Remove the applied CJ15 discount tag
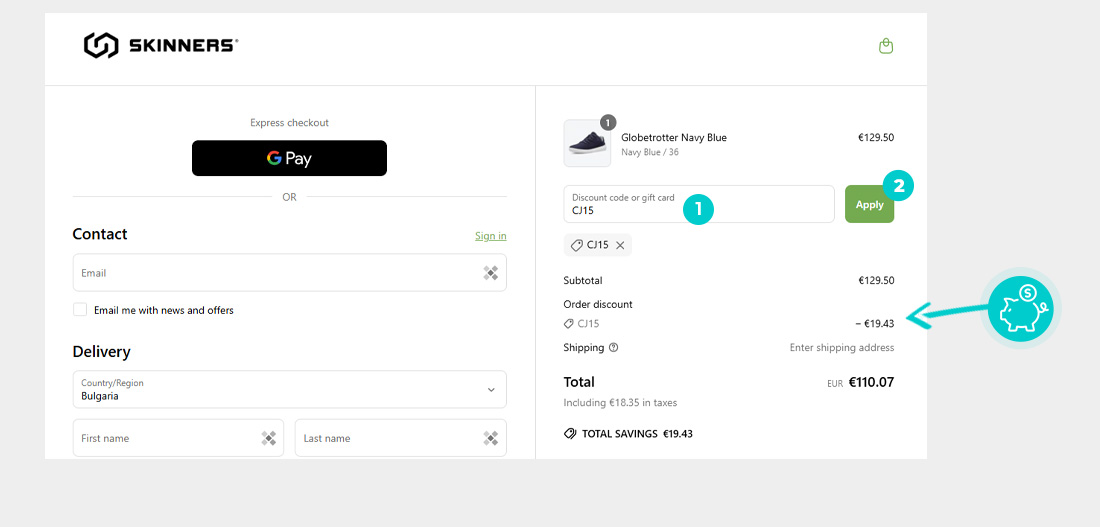The height and width of the screenshot is (527, 1100). coord(620,245)
